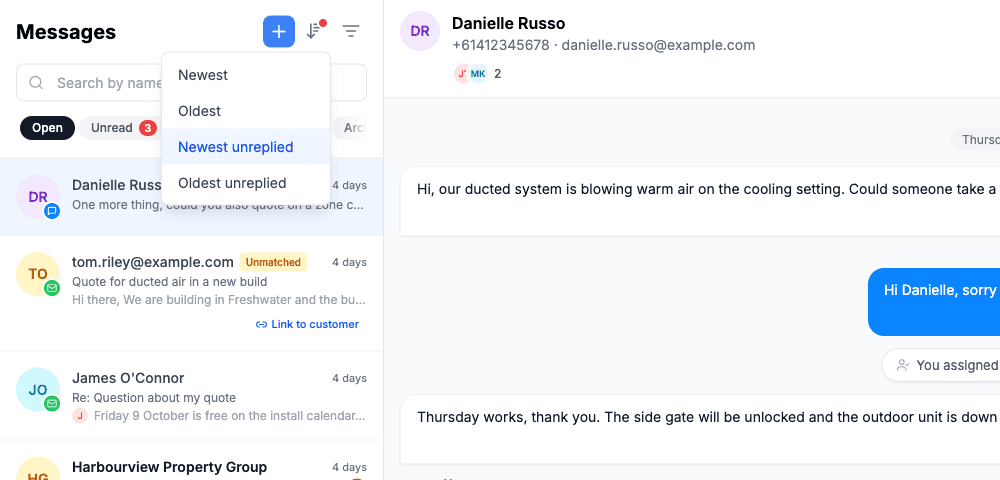Open the James O'Connor conversation
Viewport: 1000px width, 480px height.
[x=191, y=396]
